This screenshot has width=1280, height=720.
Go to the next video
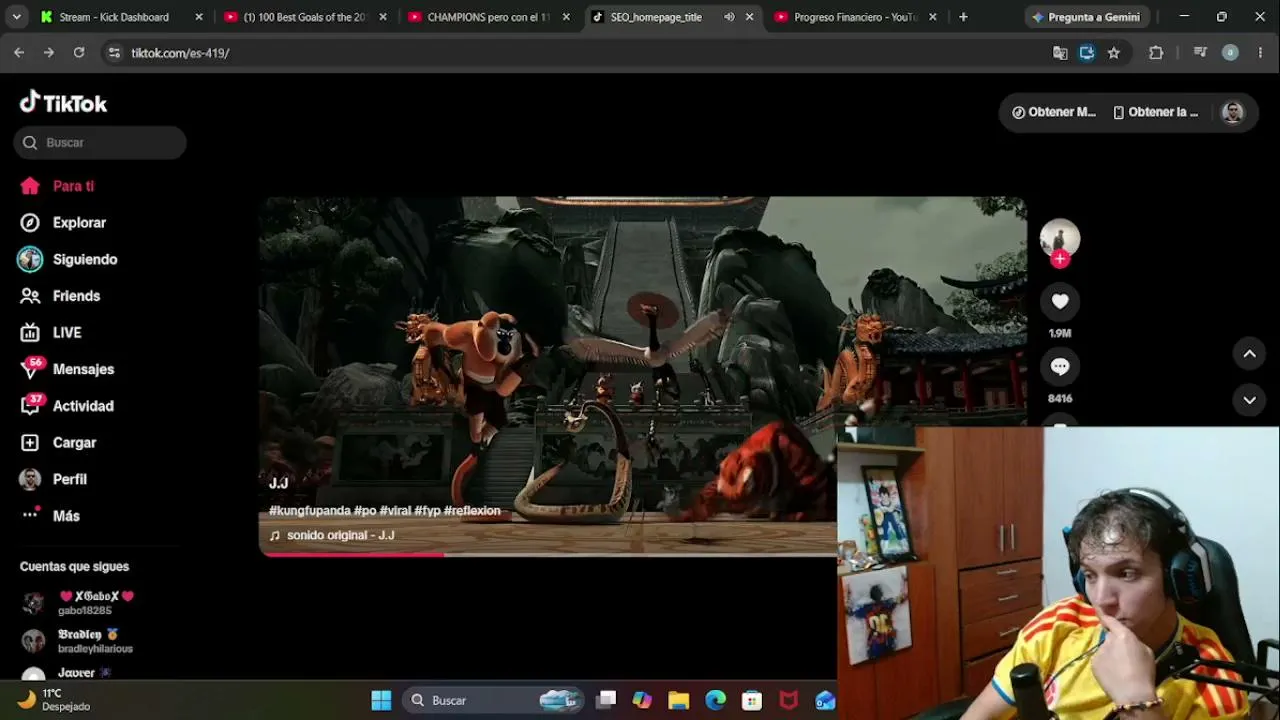(1249, 400)
